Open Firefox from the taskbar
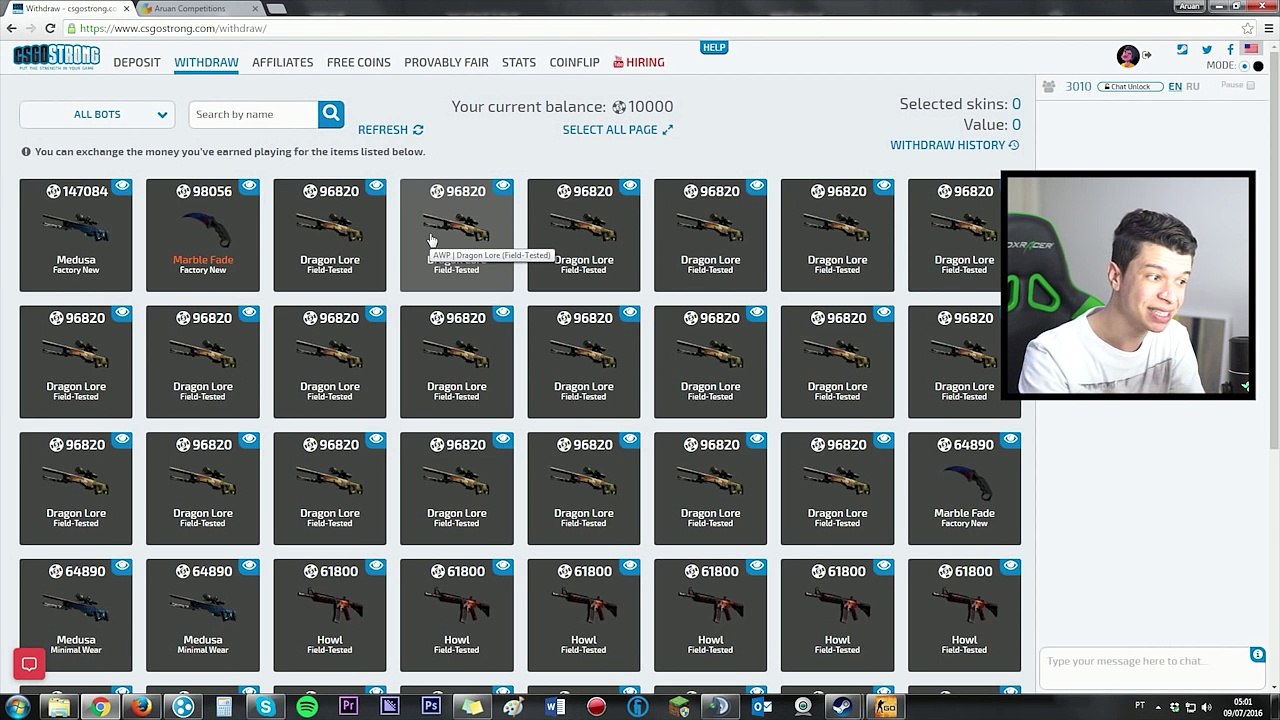The width and height of the screenshot is (1280, 720). coord(141,707)
